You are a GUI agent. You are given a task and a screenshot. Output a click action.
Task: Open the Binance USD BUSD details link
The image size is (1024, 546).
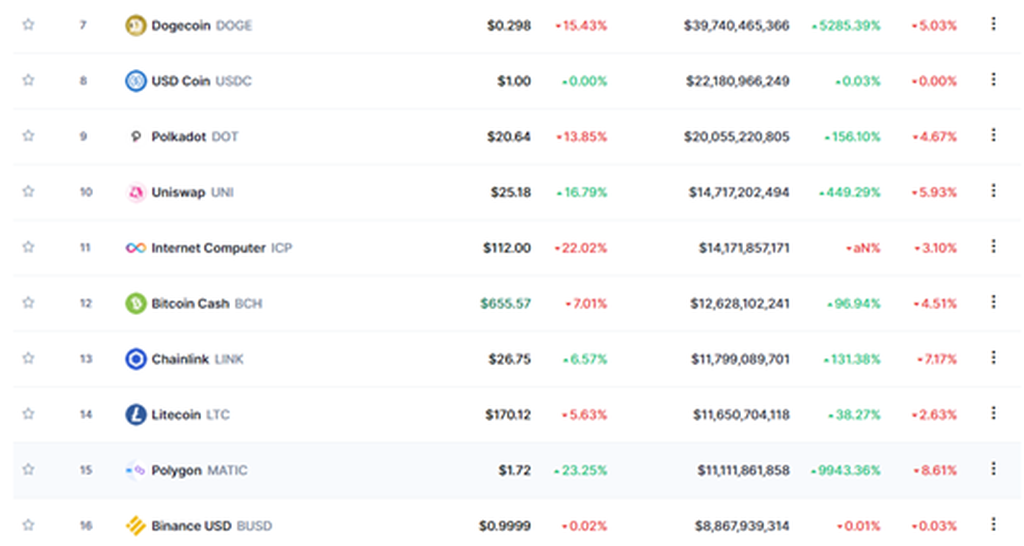[x=212, y=526]
